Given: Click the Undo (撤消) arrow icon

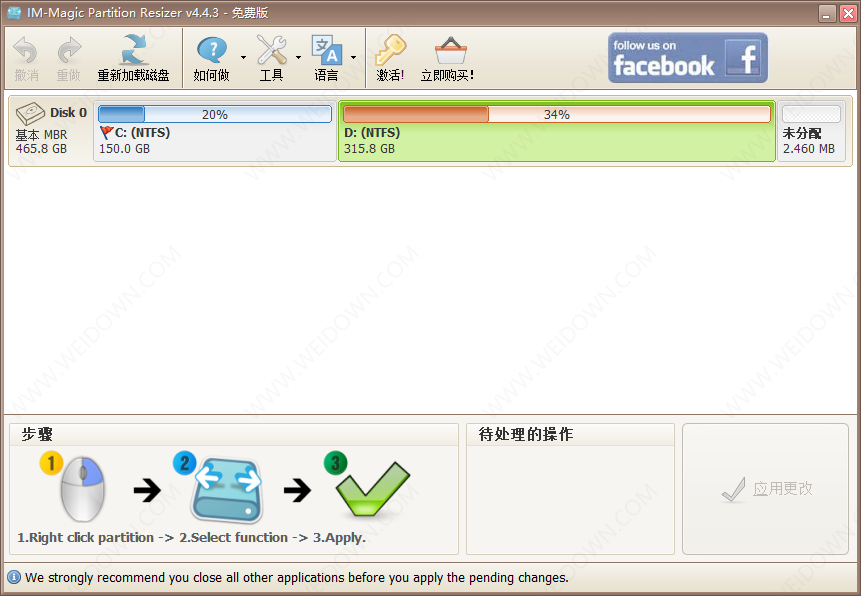Looking at the screenshot, I should 25,51.
